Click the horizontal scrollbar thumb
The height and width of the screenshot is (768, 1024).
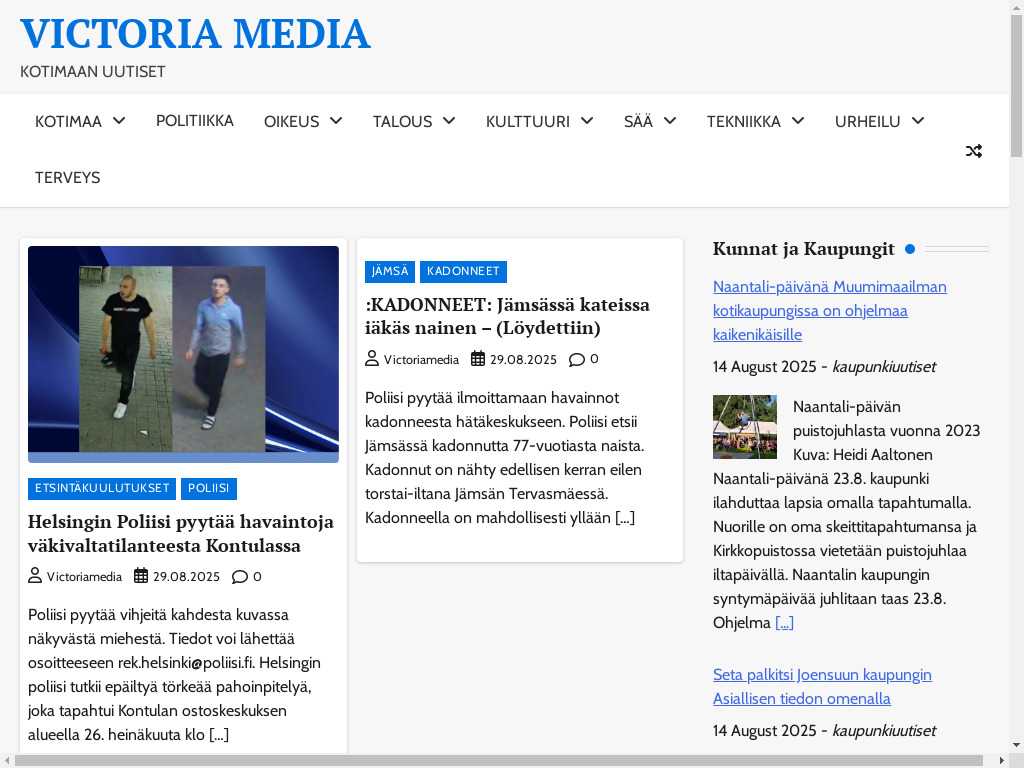pyautogui.click(x=498, y=761)
